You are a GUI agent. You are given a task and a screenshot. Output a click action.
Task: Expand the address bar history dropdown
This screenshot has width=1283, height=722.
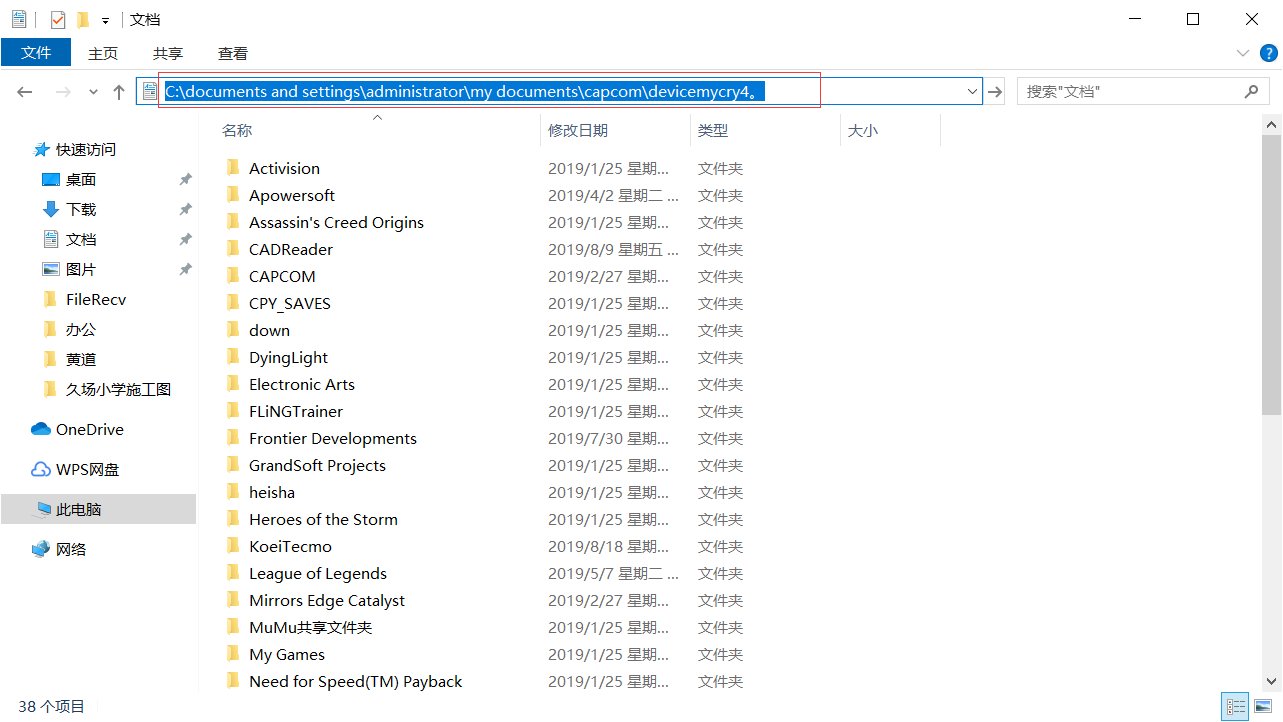972,92
